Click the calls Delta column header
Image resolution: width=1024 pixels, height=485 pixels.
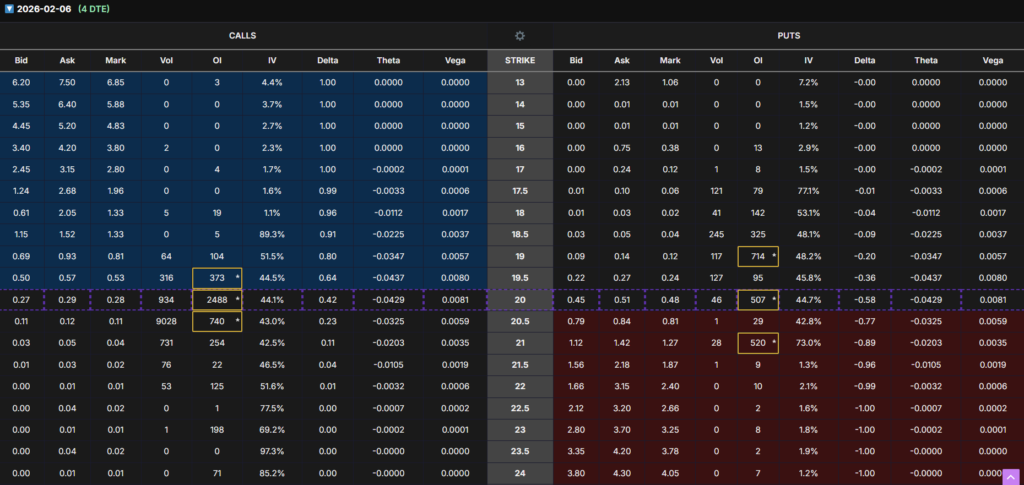(326, 60)
